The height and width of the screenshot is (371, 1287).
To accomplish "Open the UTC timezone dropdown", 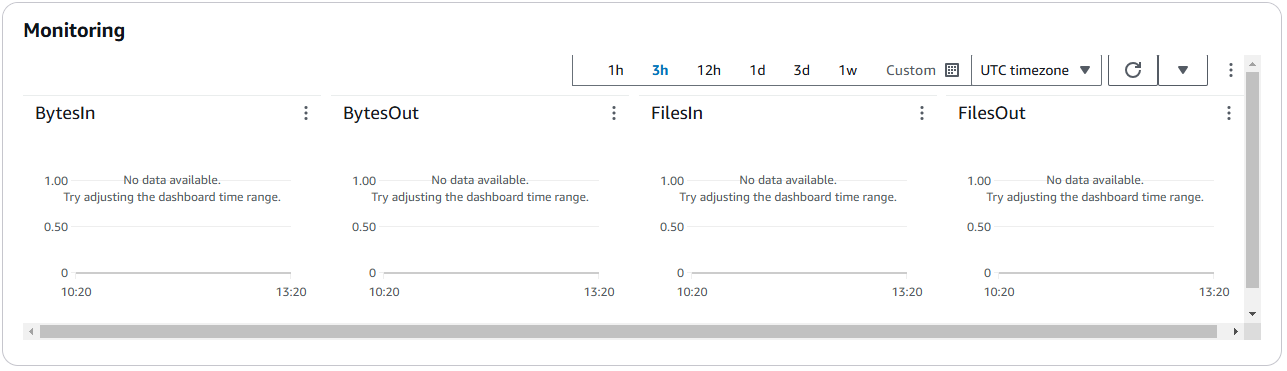I will (1036, 70).
